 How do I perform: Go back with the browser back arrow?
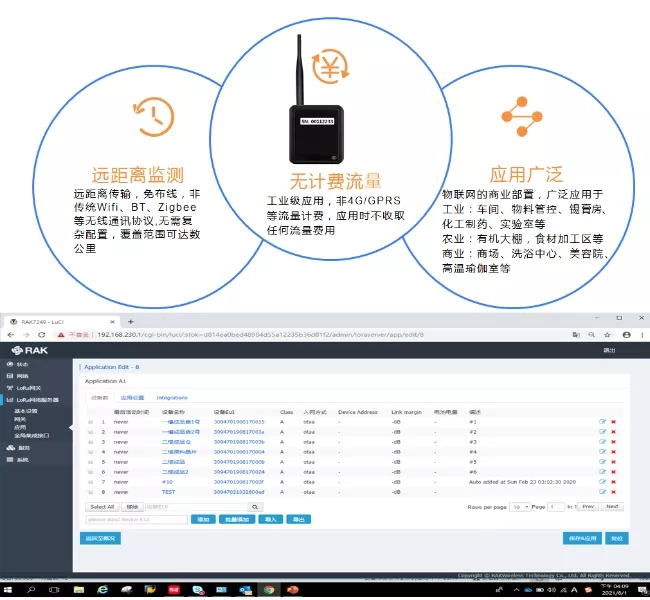(x=11, y=335)
